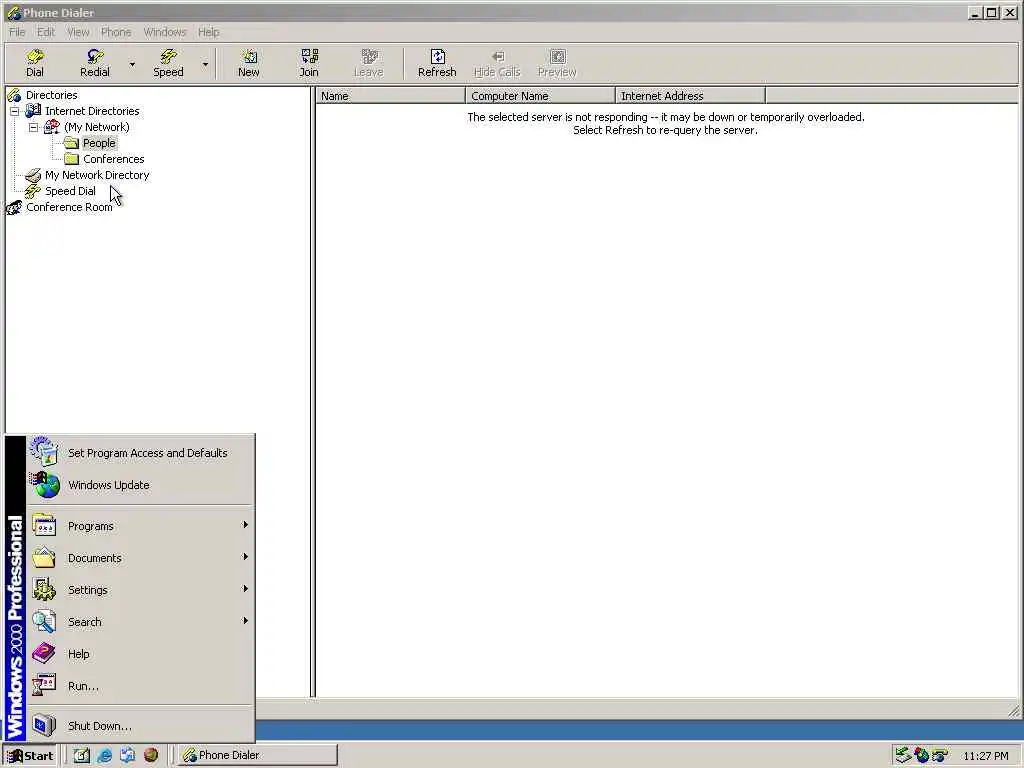Open the Phone menu

pos(116,32)
